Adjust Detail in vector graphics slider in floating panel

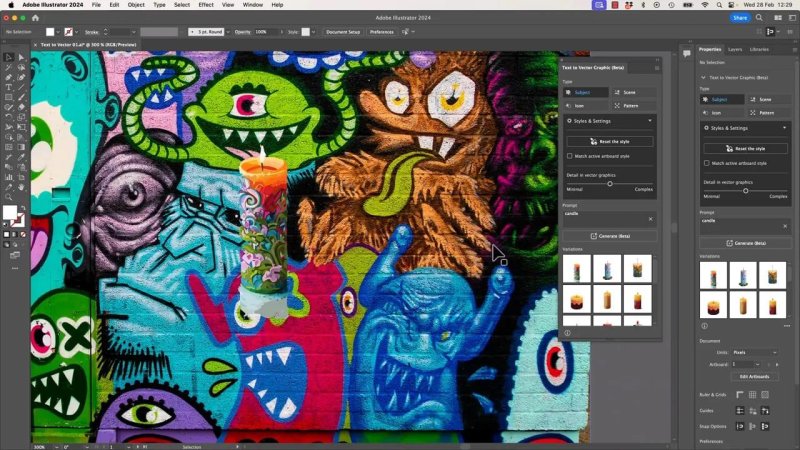click(610, 184)
